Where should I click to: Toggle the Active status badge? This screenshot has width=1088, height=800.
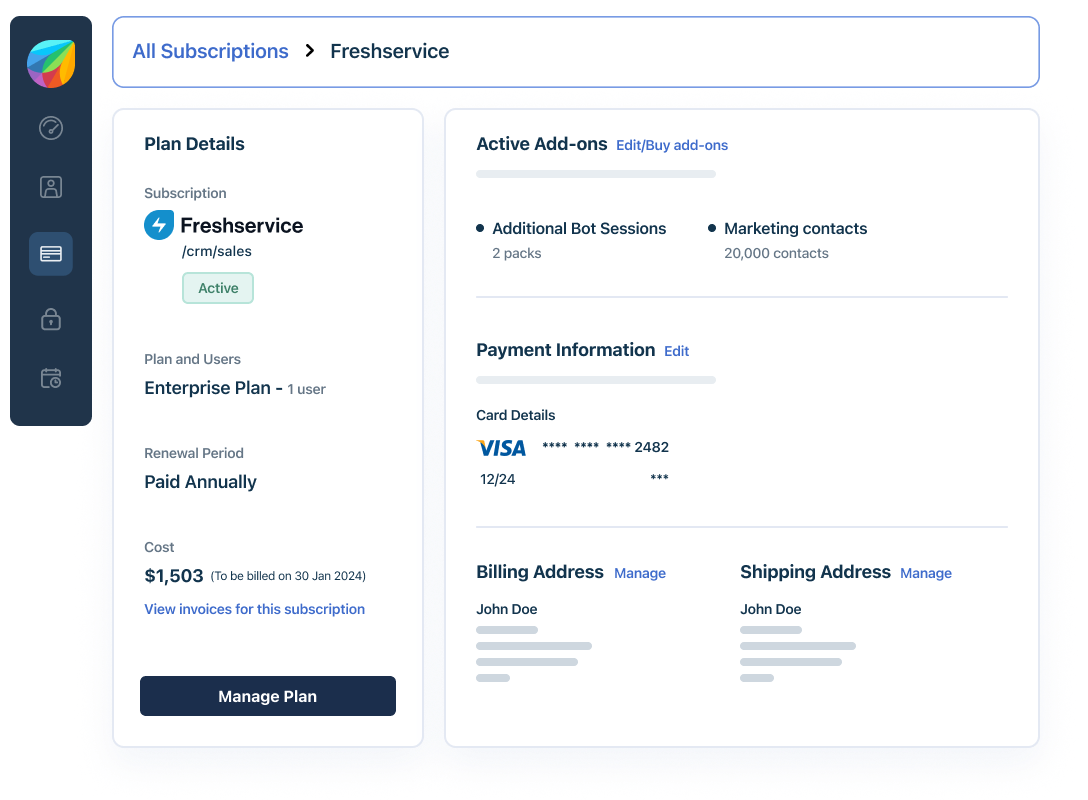tap(217, 288)
